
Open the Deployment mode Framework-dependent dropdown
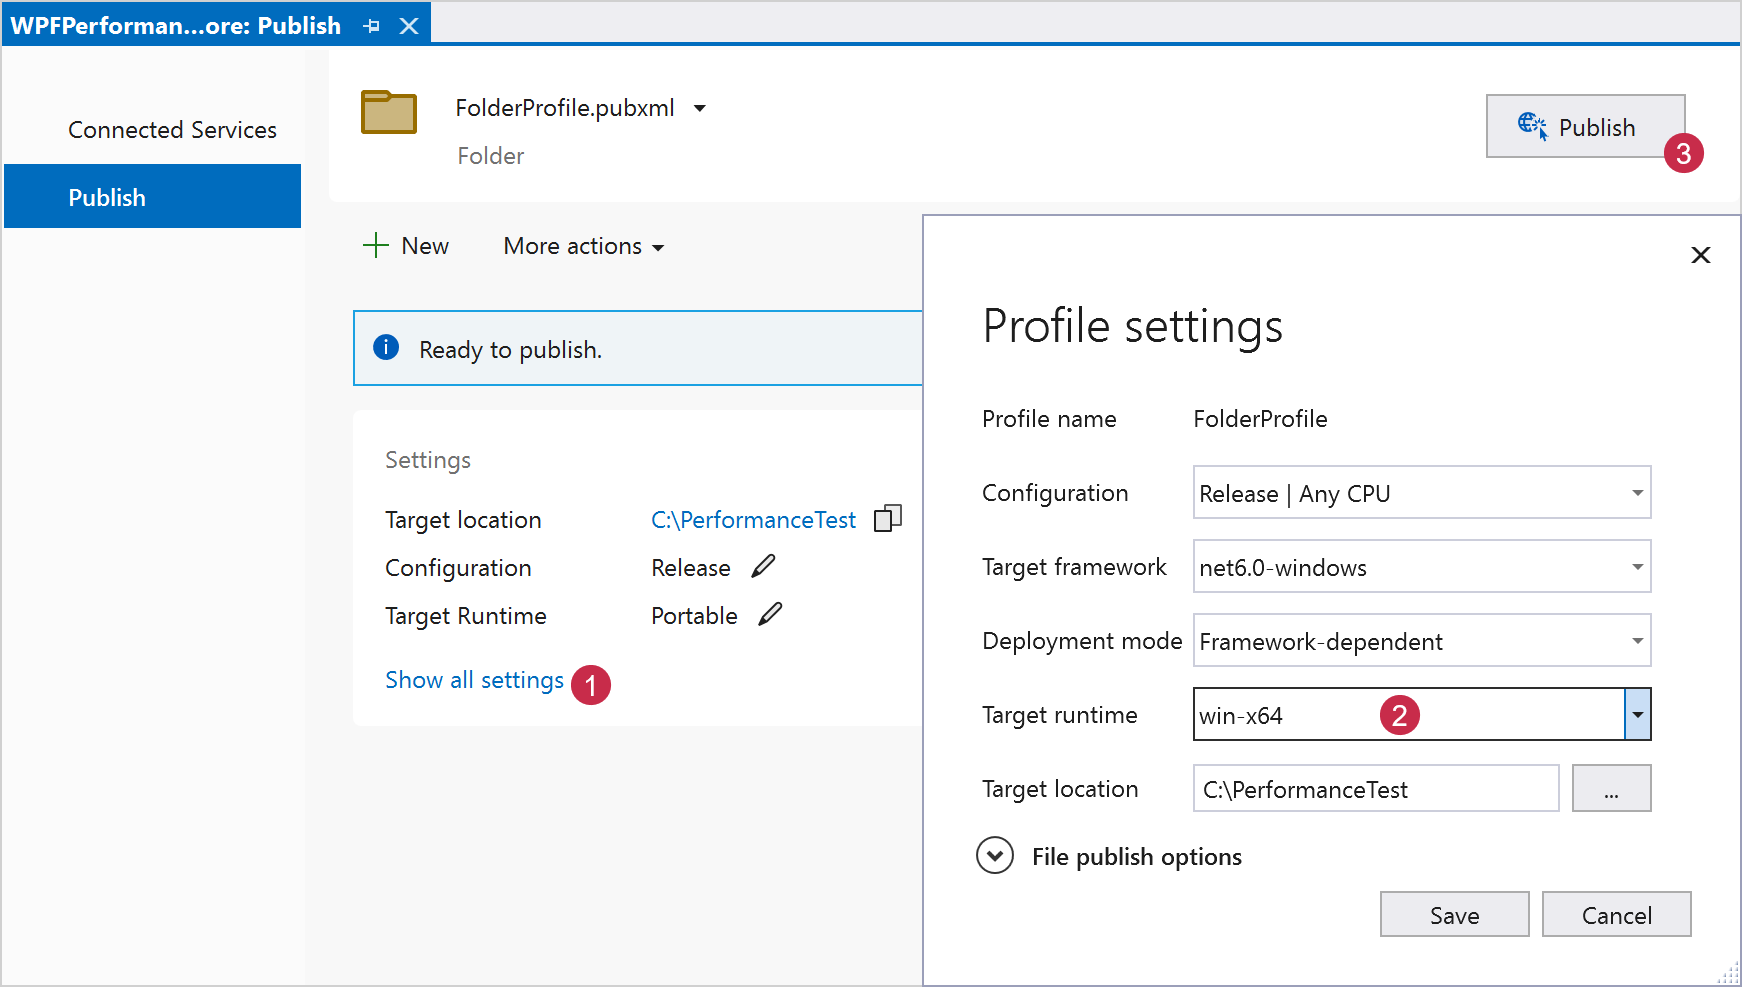(1421, 641)
